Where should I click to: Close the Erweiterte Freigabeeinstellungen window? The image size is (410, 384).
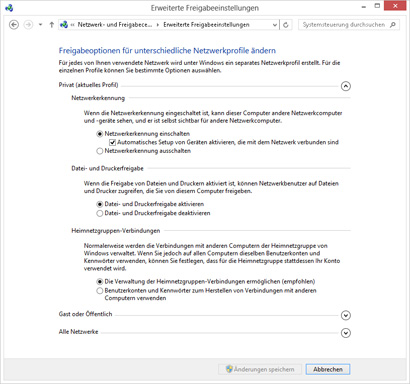395,6
